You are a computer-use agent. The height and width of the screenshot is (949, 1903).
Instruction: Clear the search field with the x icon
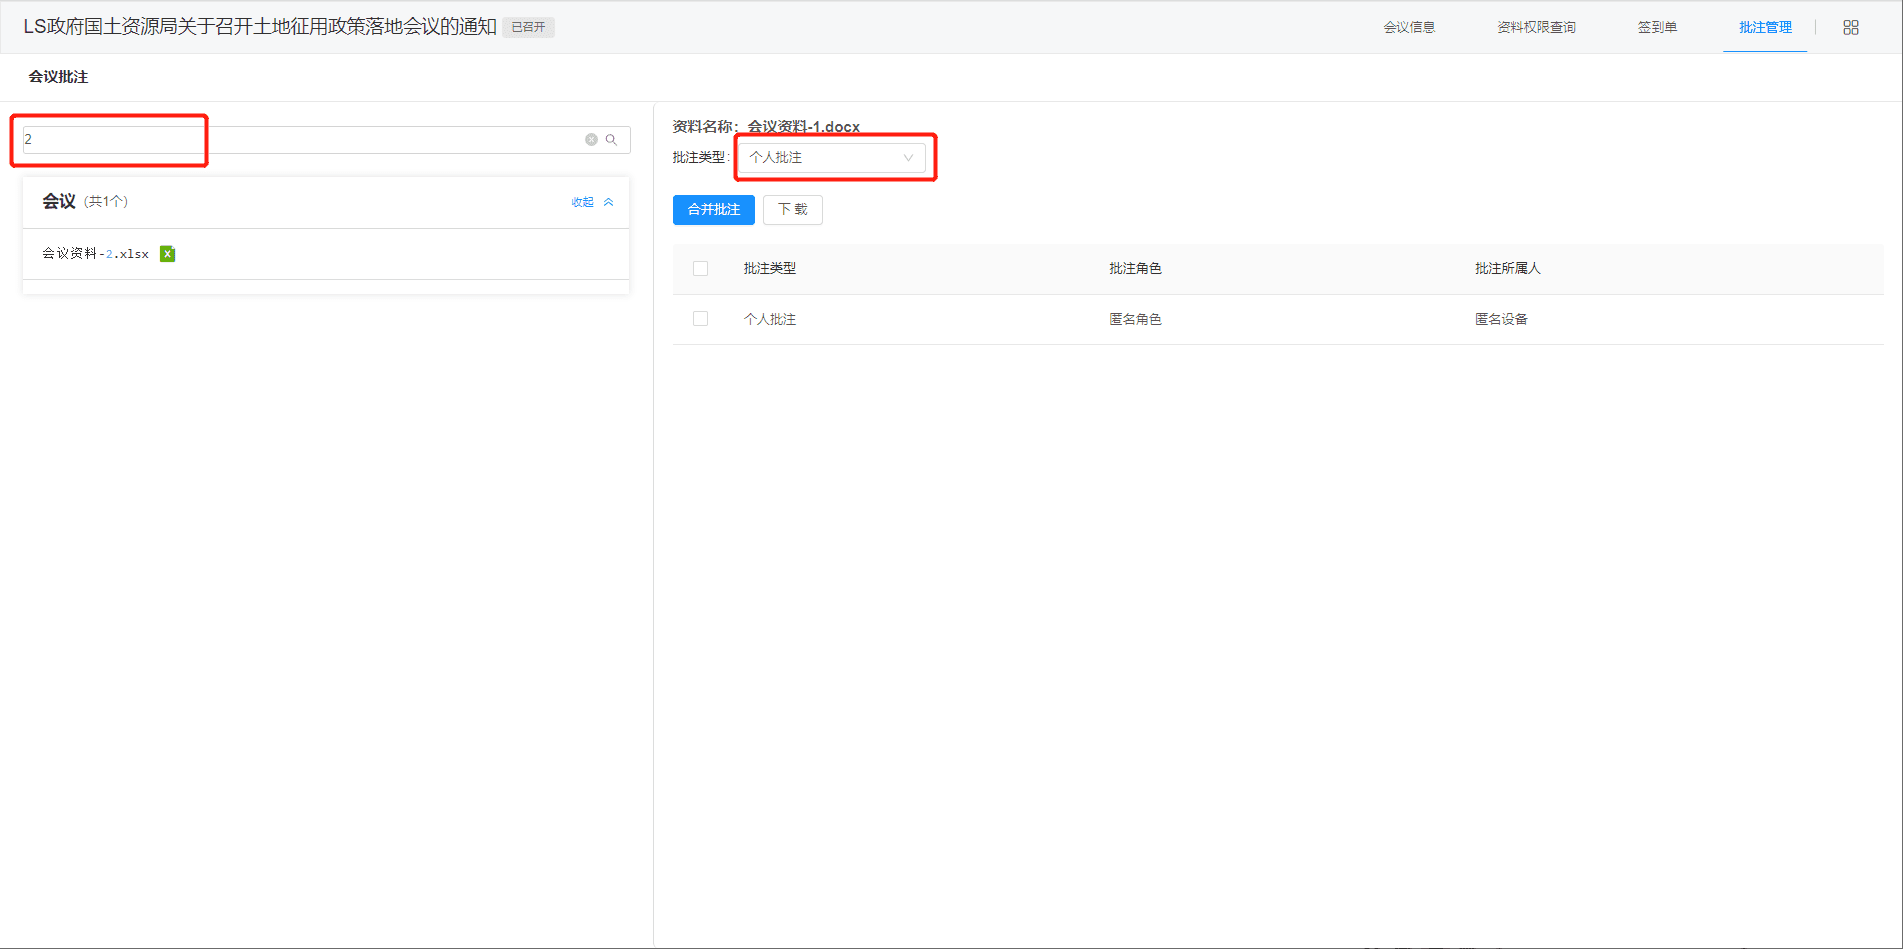pyautogui.click(x=591, y=140)
